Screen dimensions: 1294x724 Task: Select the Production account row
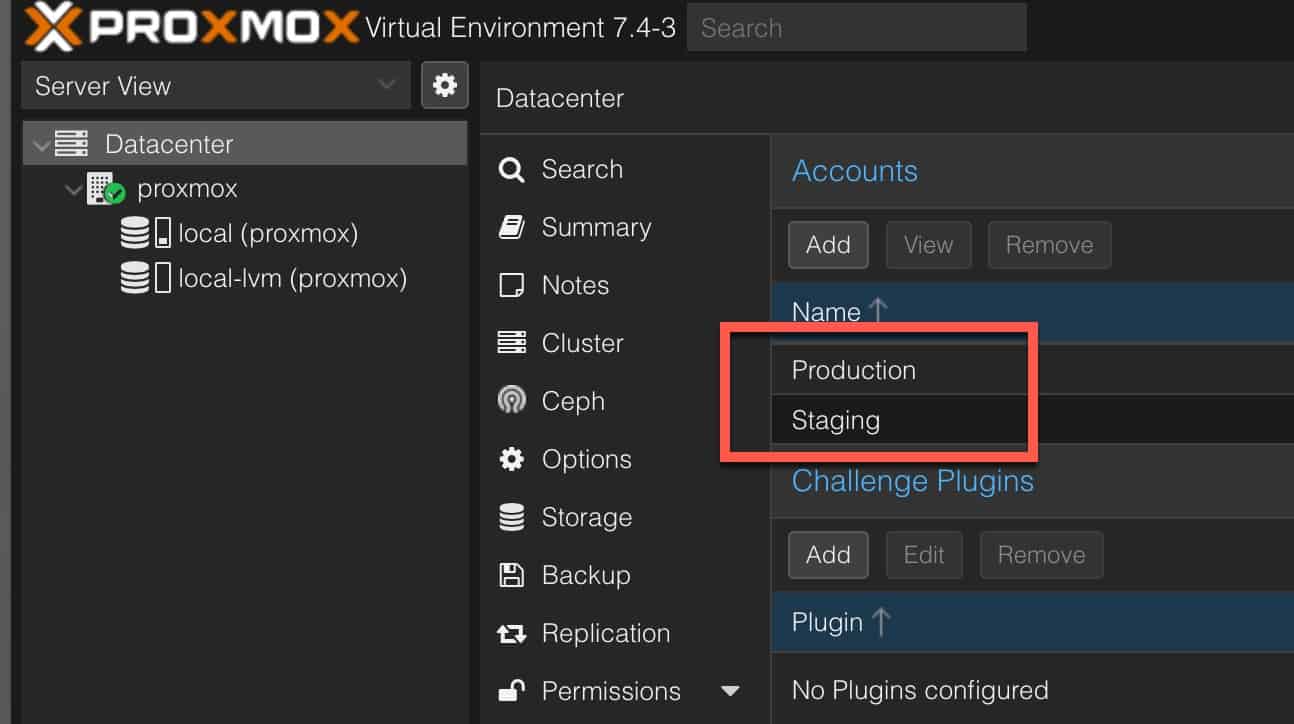(1032, 370)
